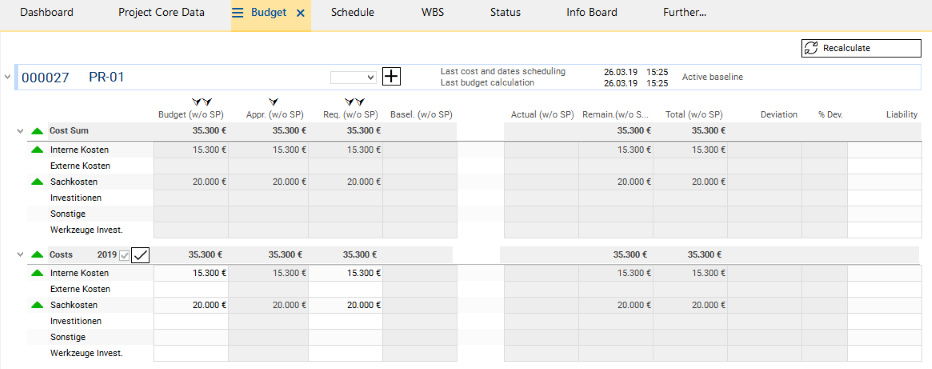Image resolution: width=932 pixels, height=369 pixels.
Task: Click the Remain.(w/o S... column header
Action: tap(615, 115)
